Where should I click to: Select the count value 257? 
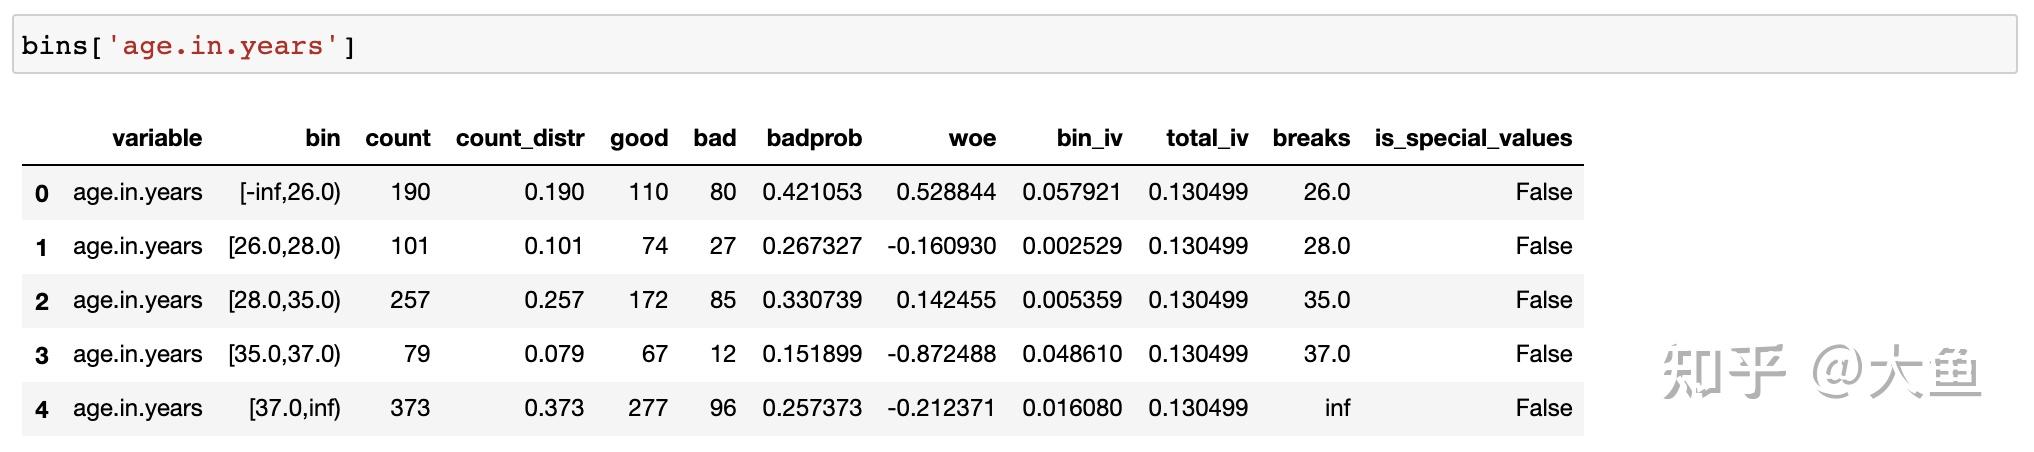[410, 300]
